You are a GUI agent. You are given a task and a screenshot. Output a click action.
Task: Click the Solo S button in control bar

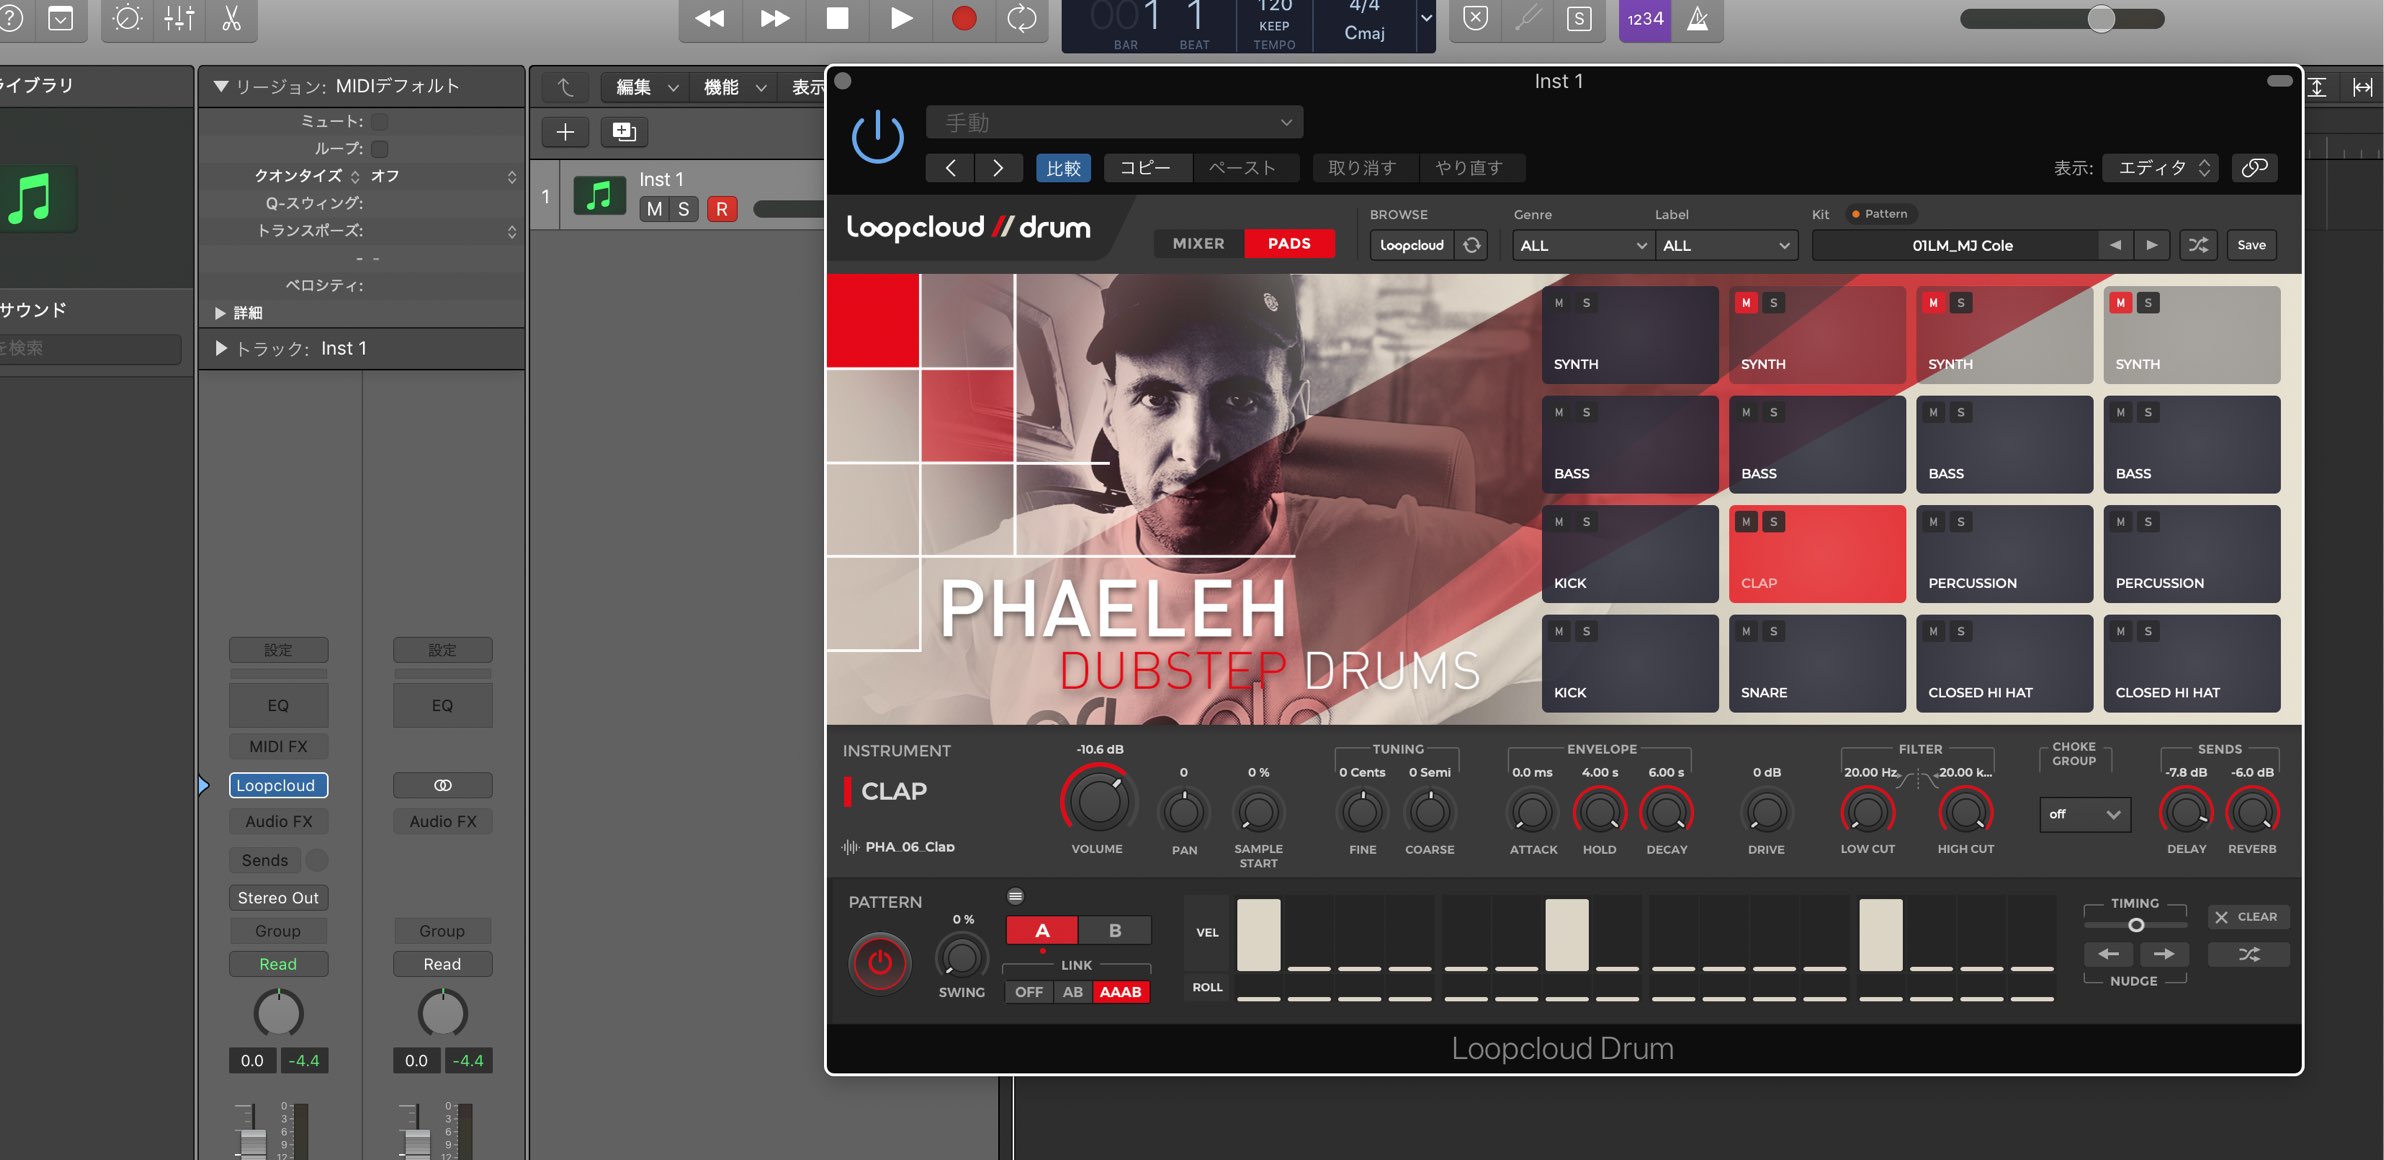point(1579,18)
